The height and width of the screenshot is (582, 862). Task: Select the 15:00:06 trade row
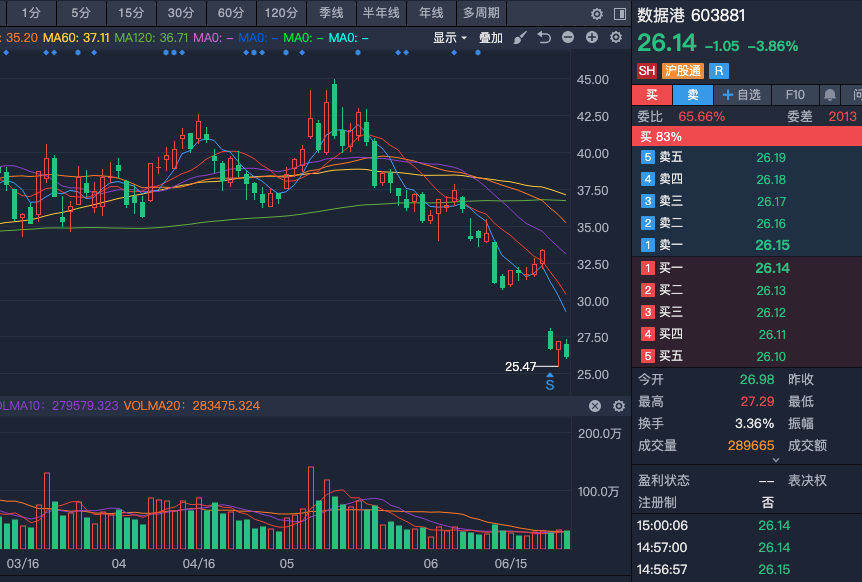point(747,526)
